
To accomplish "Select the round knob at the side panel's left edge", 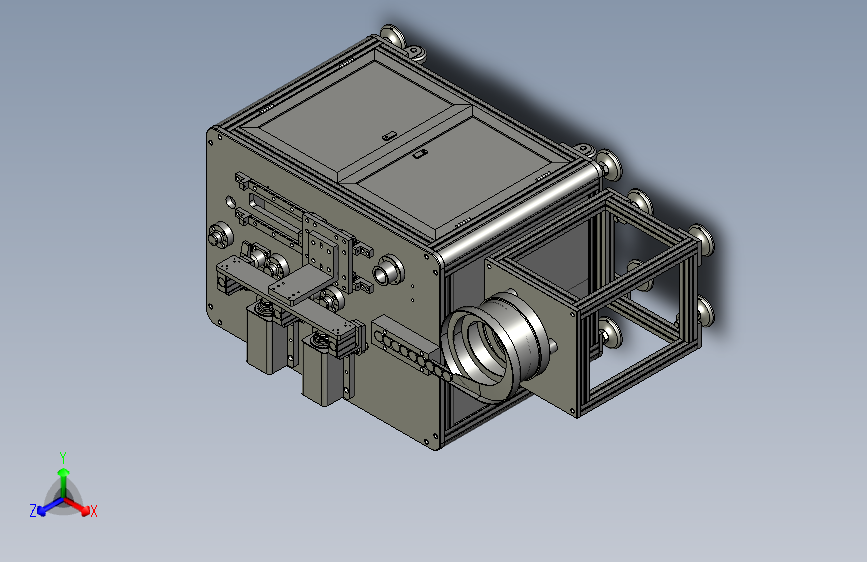I will pyautogui.click(x=220, y=236).
